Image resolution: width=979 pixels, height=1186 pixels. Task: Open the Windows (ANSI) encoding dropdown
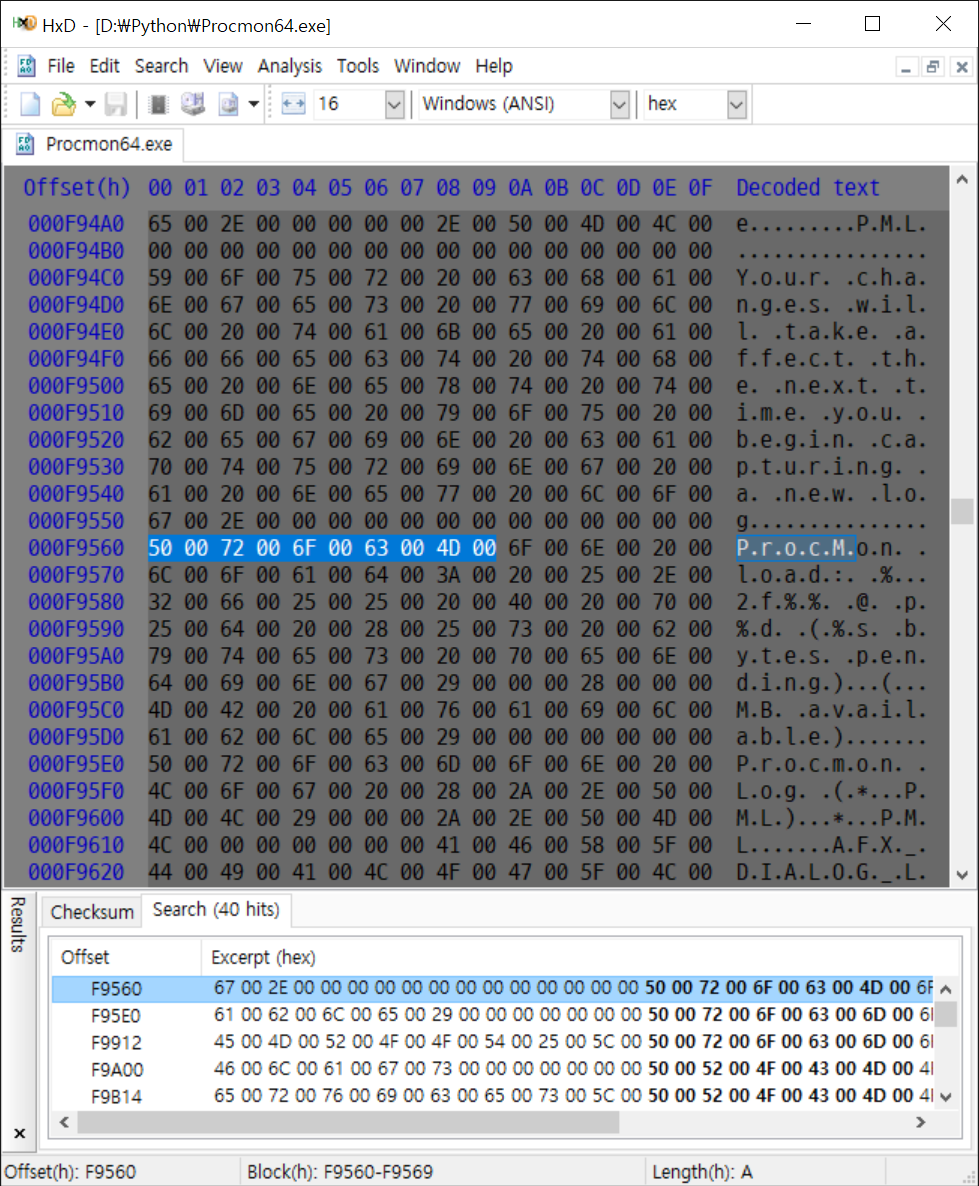point(619,104)
